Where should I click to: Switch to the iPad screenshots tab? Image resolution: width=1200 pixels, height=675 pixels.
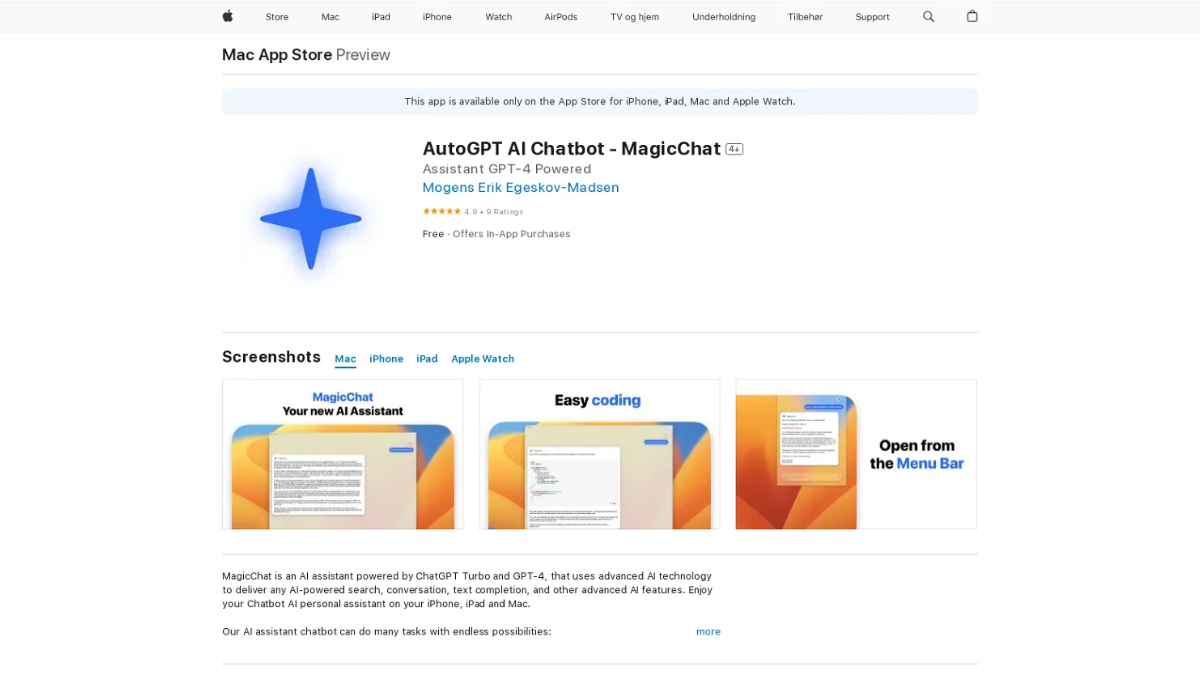pos(427,359)
